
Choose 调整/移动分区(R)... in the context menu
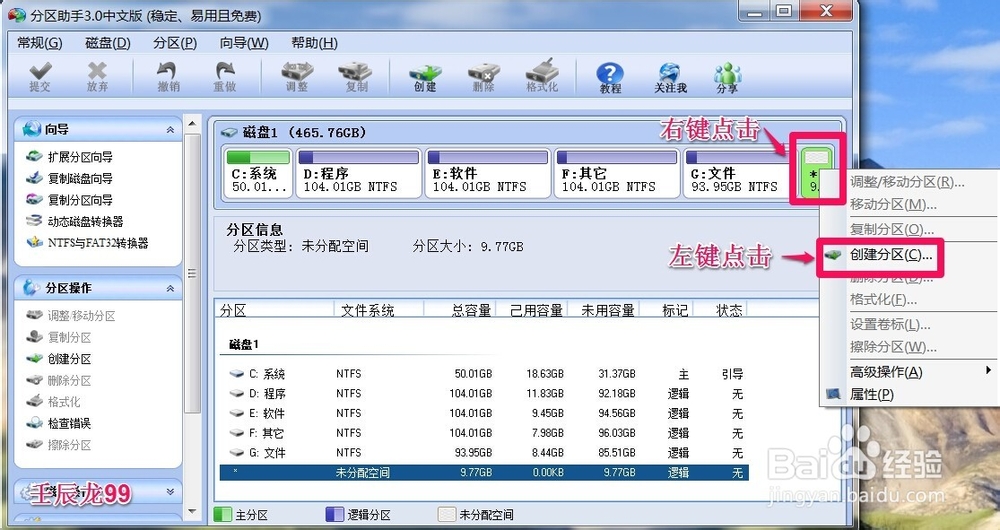click(906, 182)
